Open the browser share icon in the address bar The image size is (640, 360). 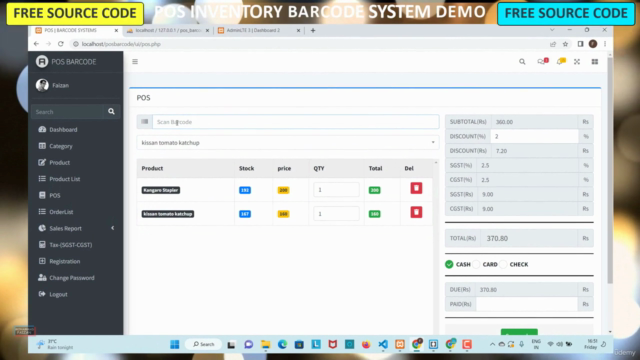click(553, 44)
